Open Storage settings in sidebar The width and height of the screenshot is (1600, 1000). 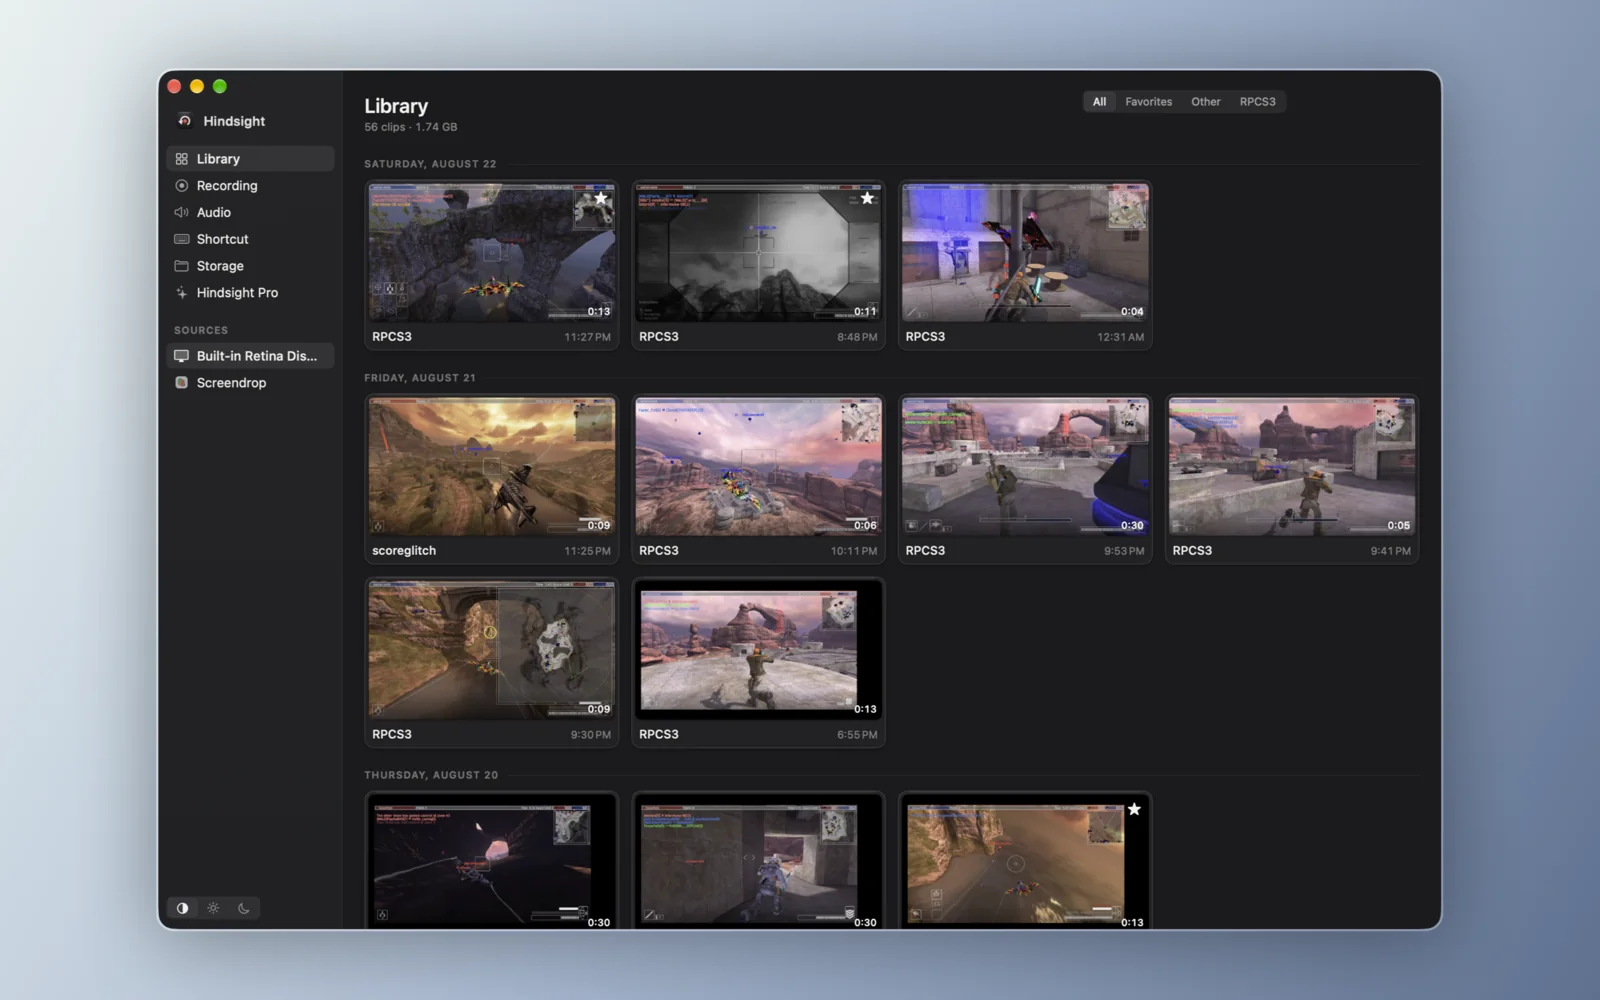tap(250, 266)
